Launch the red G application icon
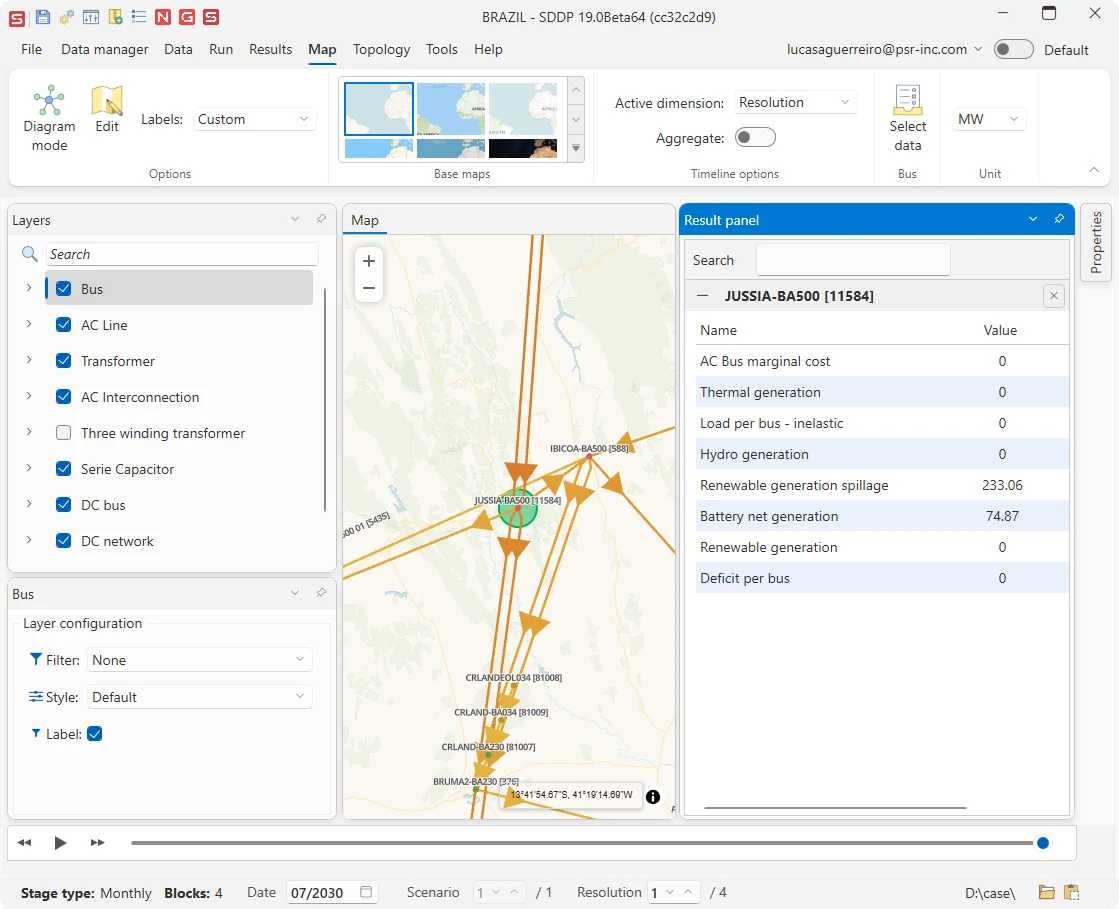 pos(187,17)
